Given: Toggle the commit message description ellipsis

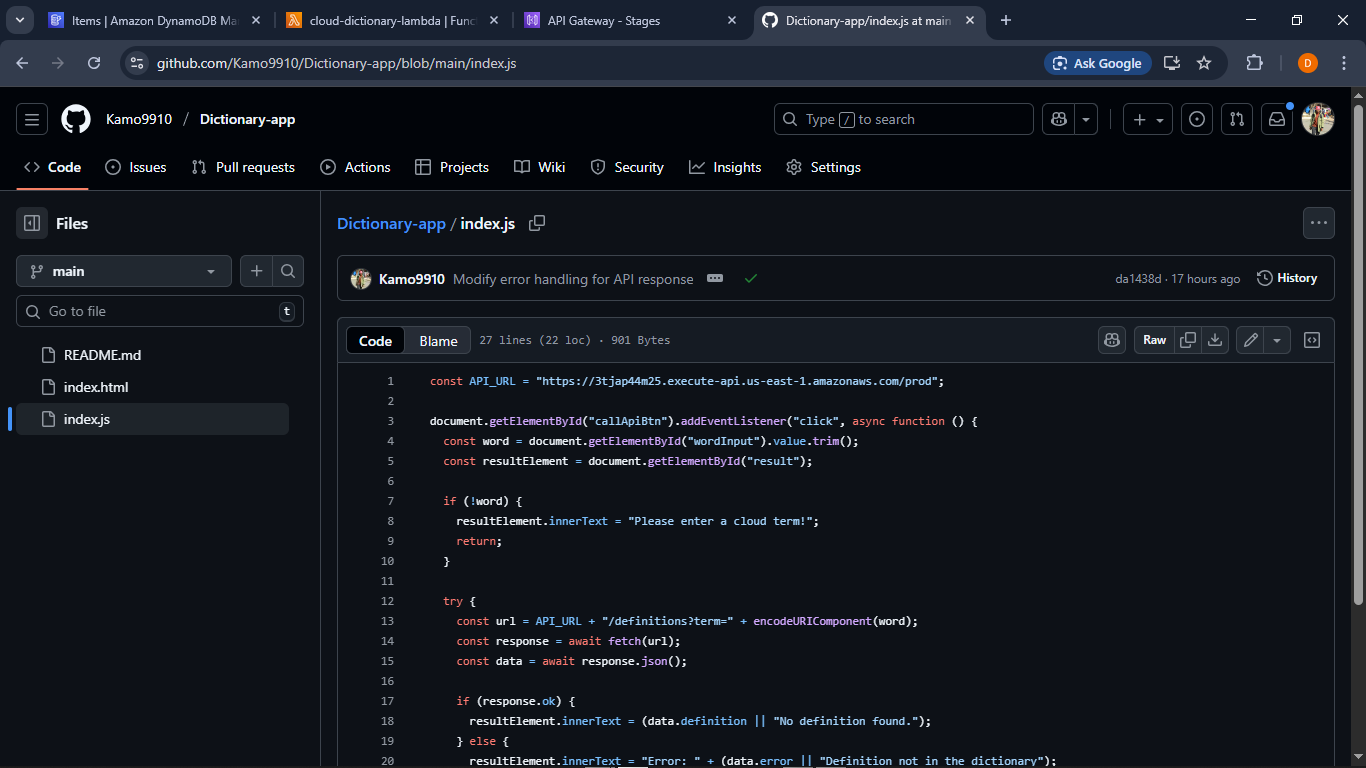Looking at the screenshot, I should pyautogui.click(x=715, y=279).
